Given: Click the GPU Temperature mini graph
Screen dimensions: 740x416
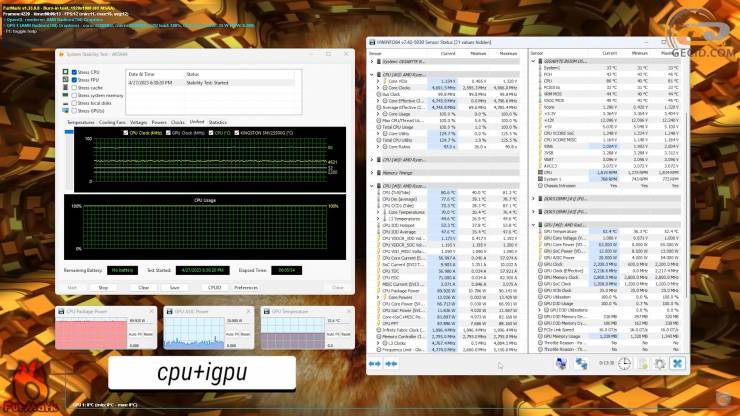Looking at the screenshot, I should coord(293,332).
